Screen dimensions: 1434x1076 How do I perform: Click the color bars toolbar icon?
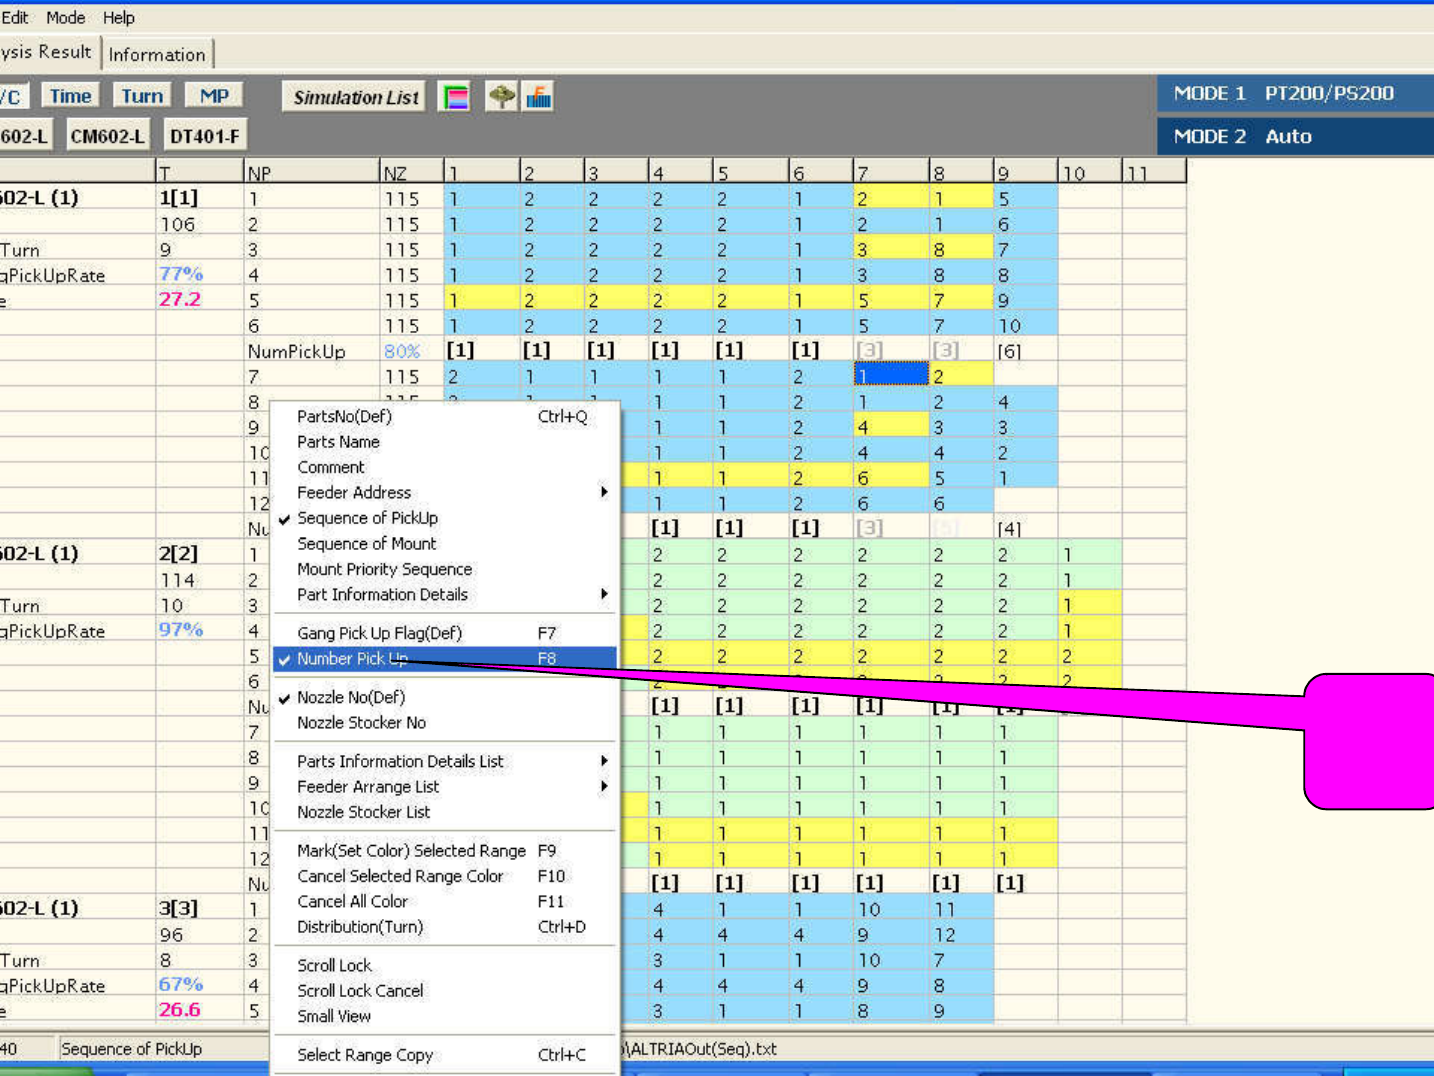tap(455, 97)
